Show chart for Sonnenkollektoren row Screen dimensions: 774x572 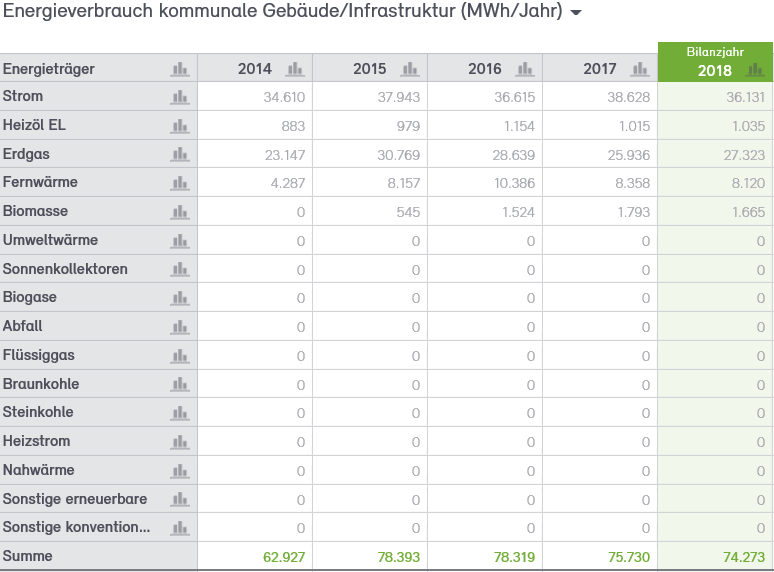point(180,269)
